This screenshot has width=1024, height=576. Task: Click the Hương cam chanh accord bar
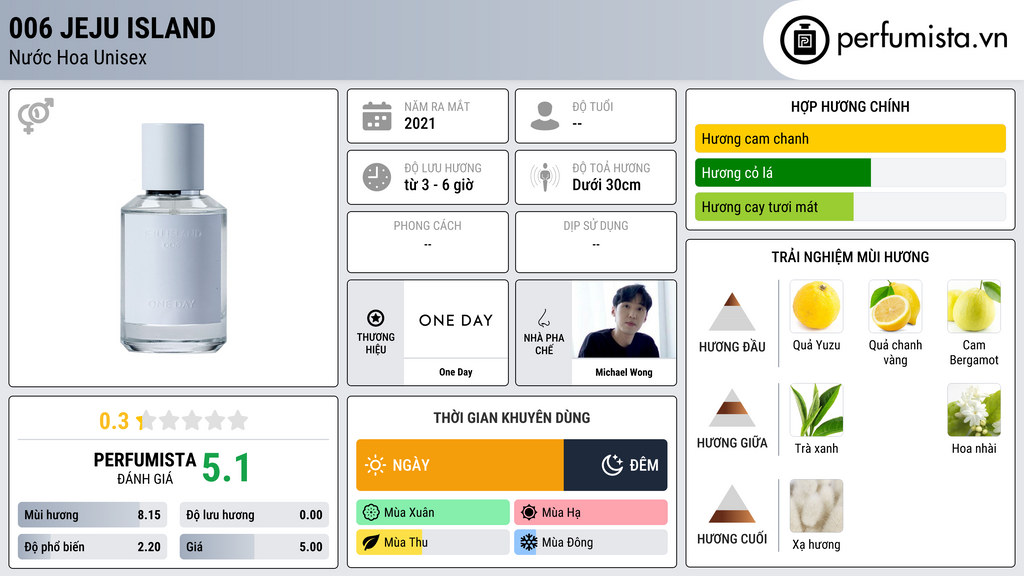tap(850, 138)
